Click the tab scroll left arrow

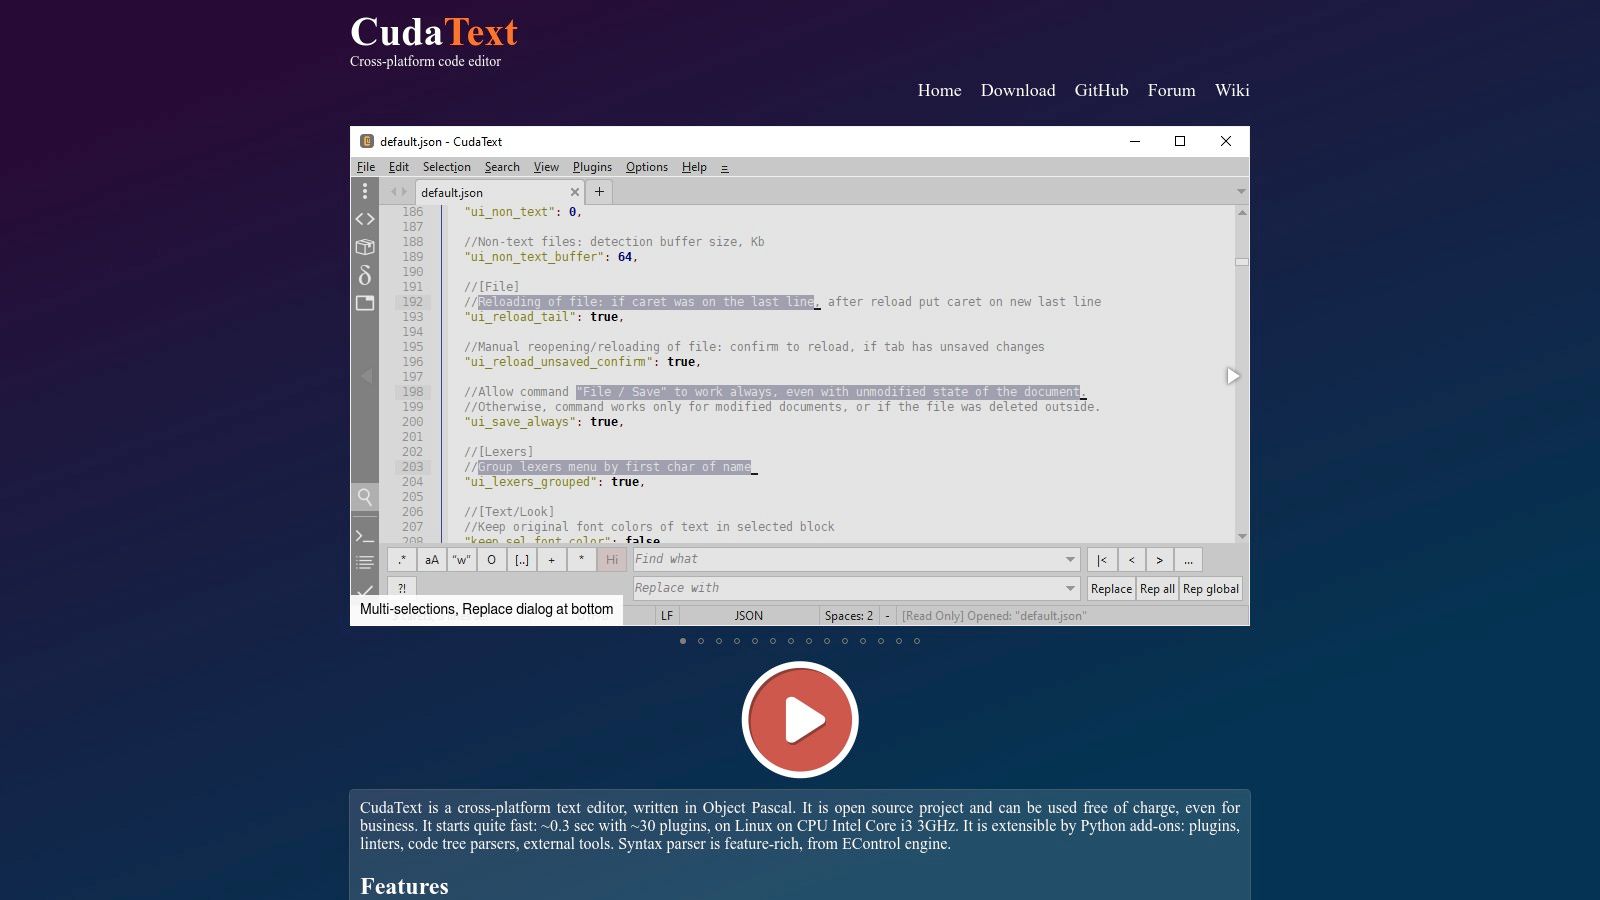coord(394,192)
